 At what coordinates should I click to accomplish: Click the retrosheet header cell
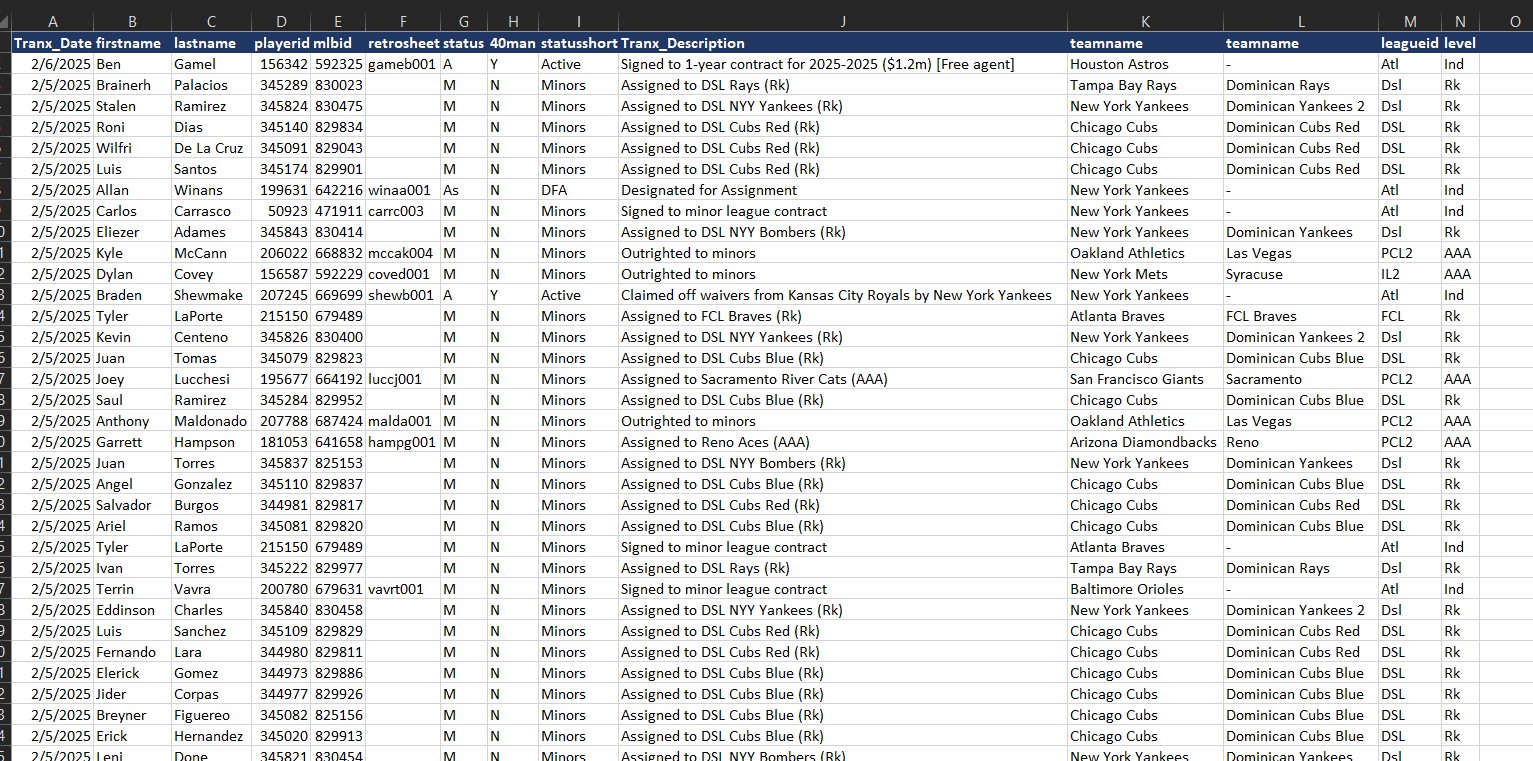(402, 43)
